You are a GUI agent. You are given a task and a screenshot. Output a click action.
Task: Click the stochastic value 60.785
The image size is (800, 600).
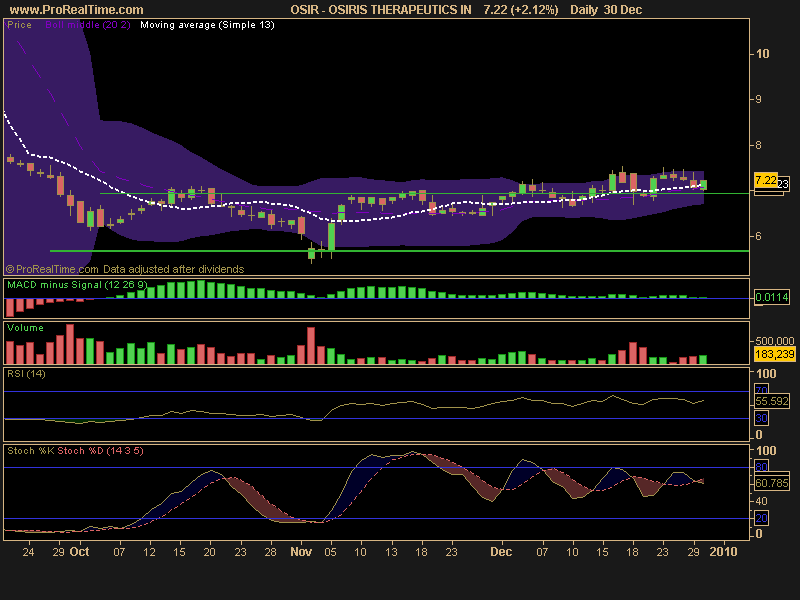771,483
